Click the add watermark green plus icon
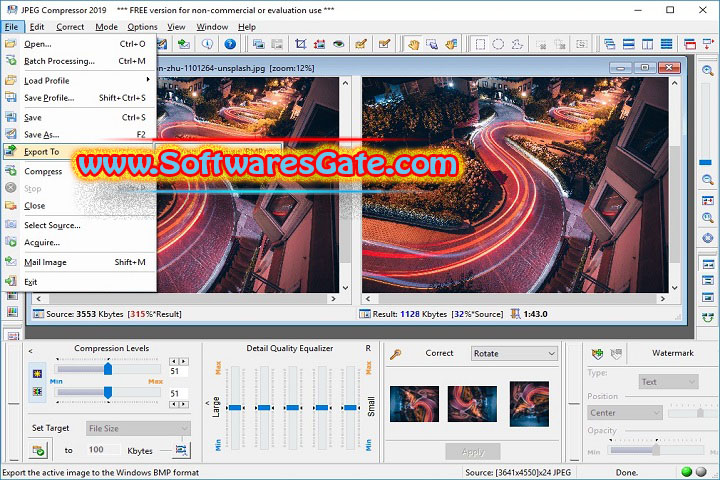Screen dimensions: 720x480 click(597, 353)
